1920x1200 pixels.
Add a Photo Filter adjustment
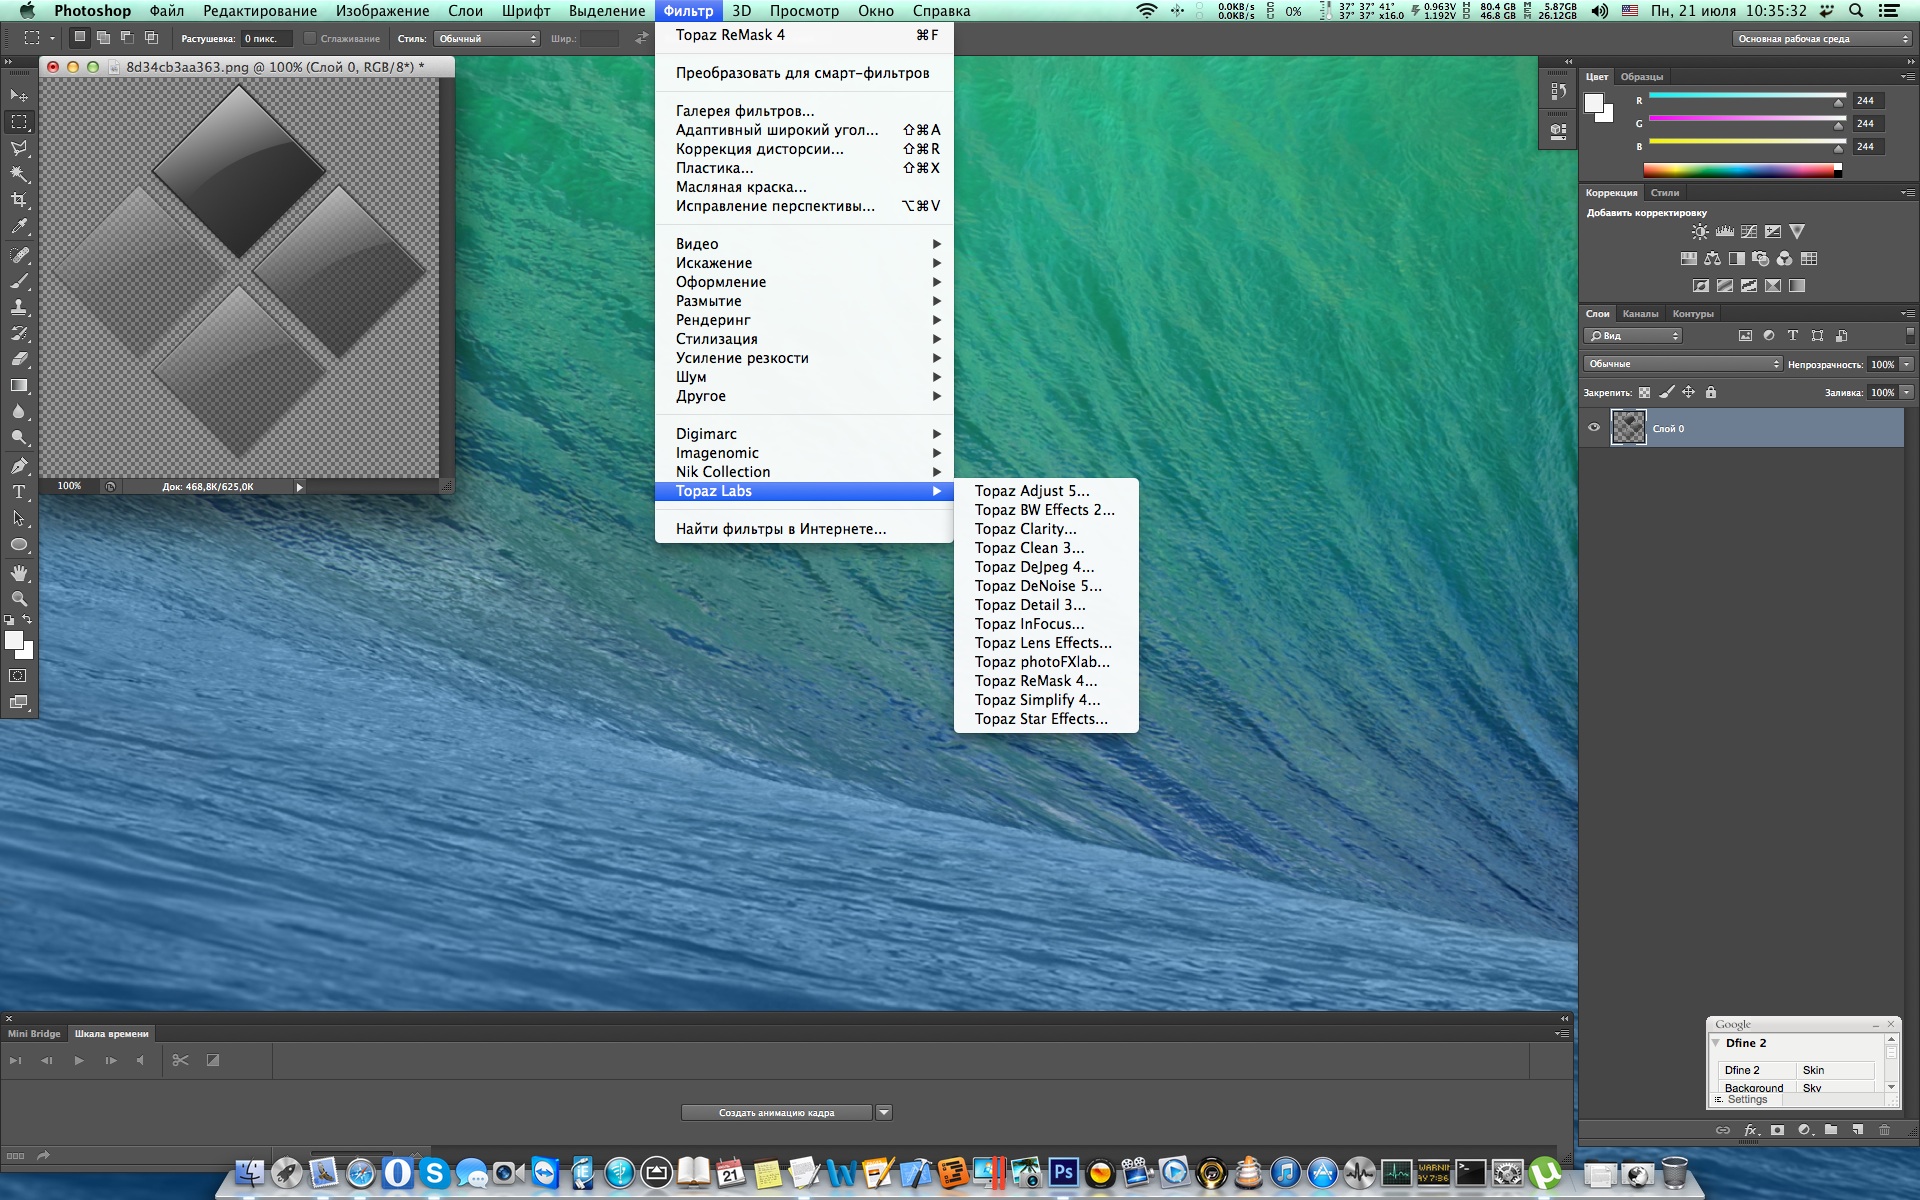click(1761, 259)
